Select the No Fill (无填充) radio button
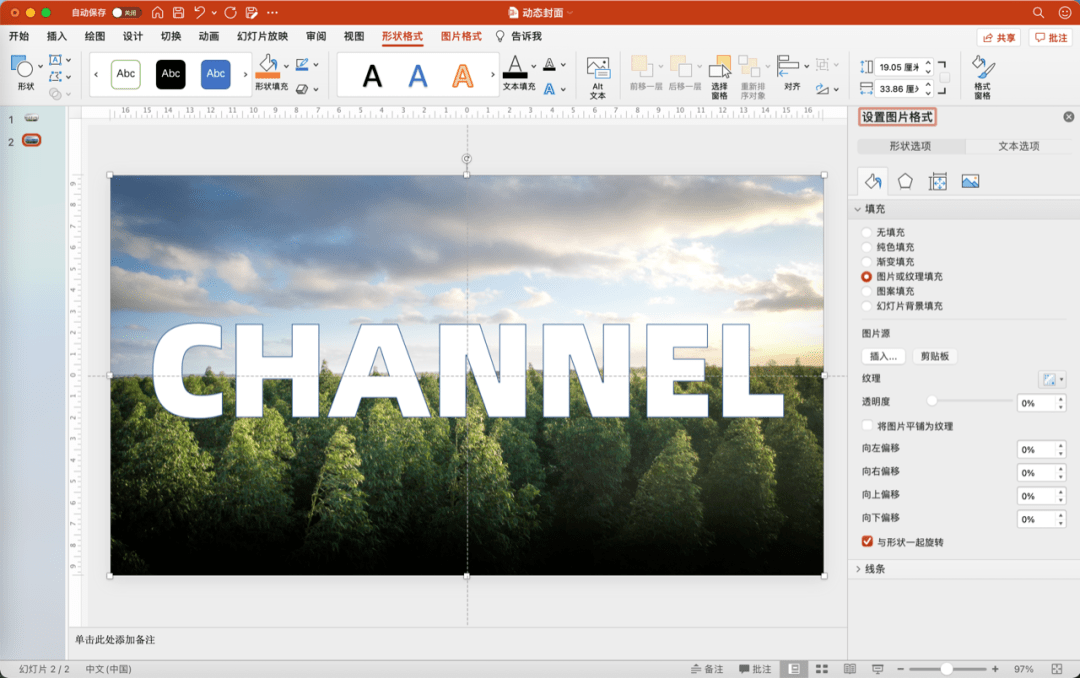This screenshot has width=1080, height=678. tap(866, 232)
